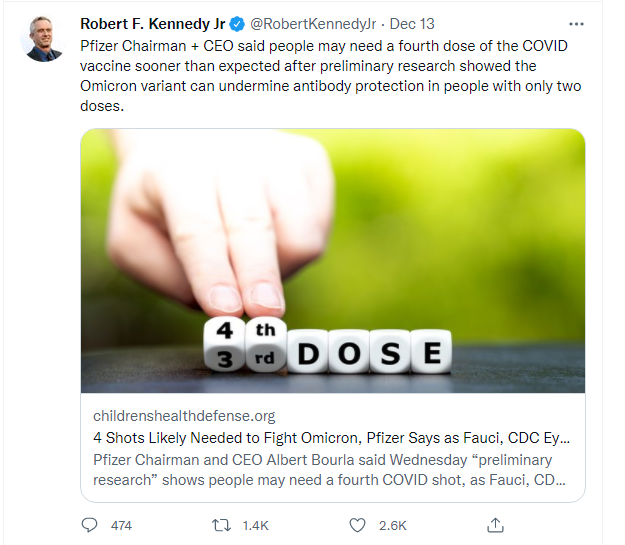The image size is (625, 545).
Task: Click the tweet text about Pfizer Chairman
Action: [x=331, y=76]
